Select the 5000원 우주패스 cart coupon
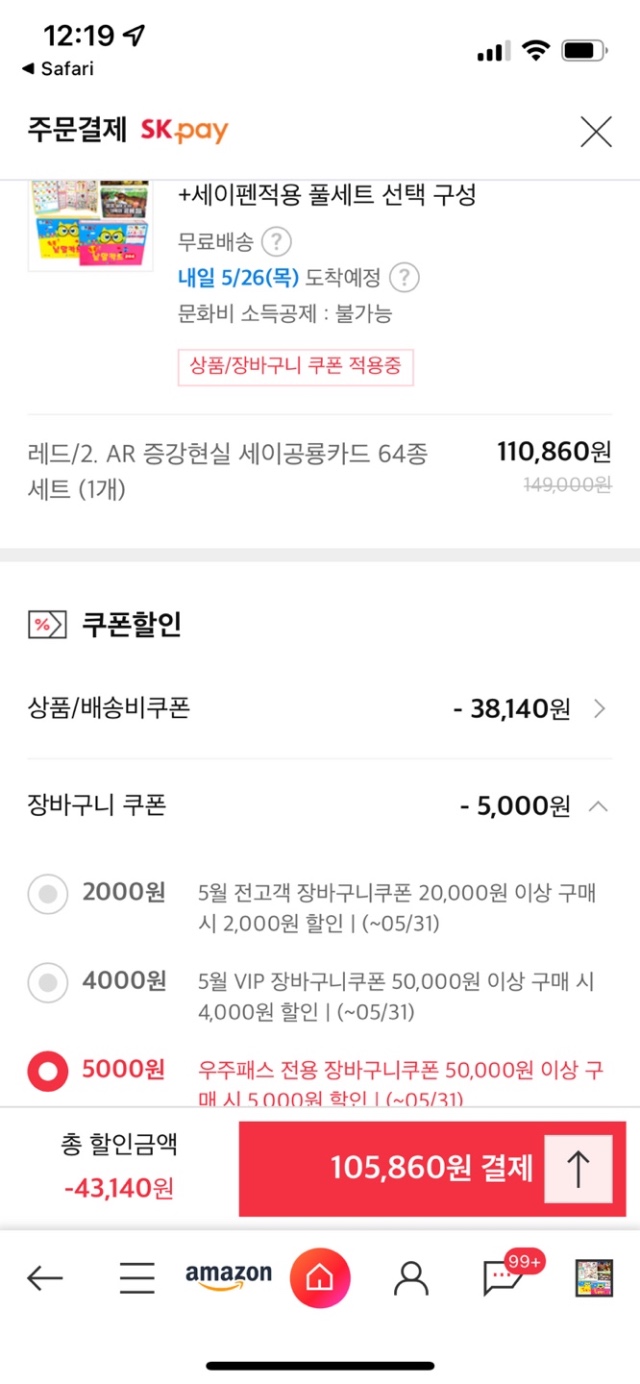 tap(48, 1072)
